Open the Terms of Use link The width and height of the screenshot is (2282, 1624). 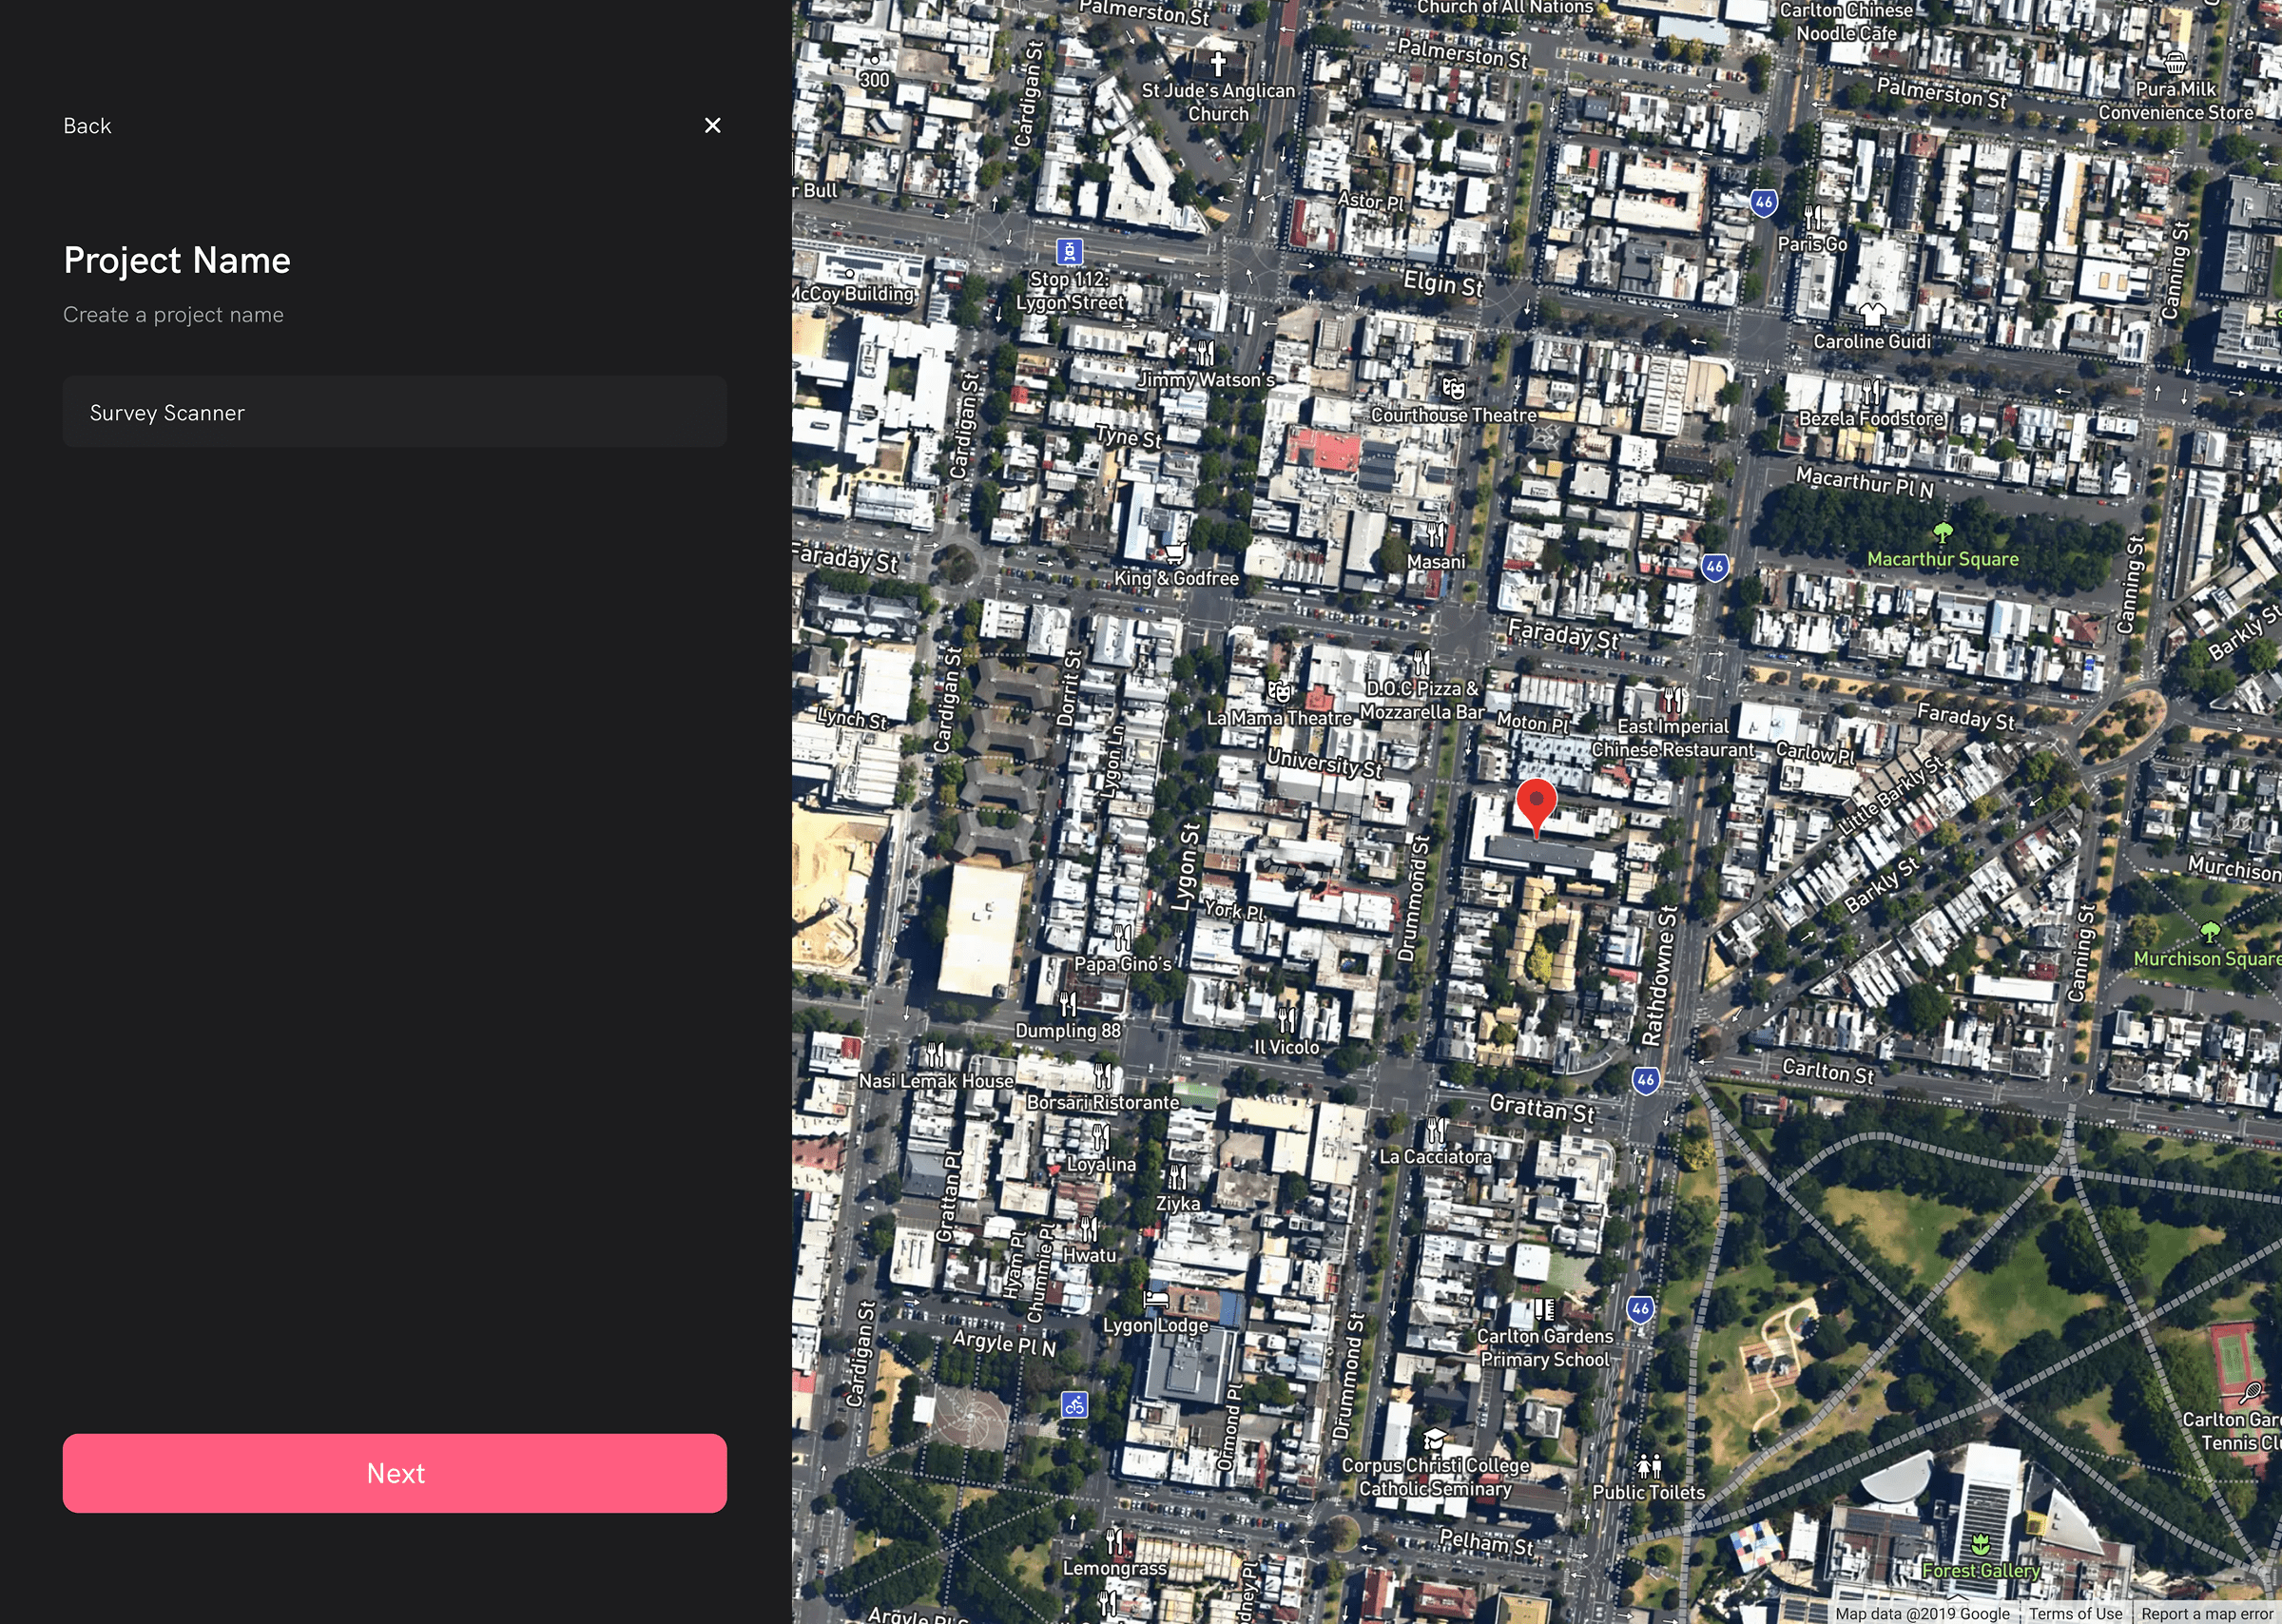click(x=2075, y=1613)
